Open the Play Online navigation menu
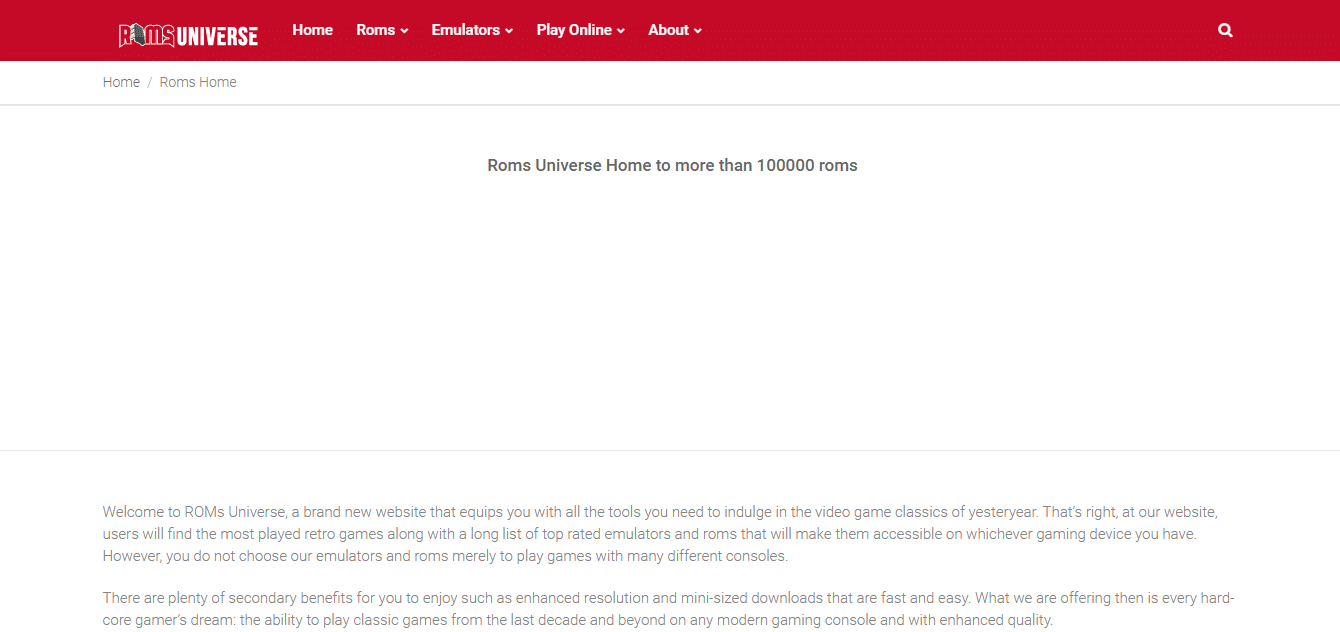Image resolution: width=1340 pixels, height=632 pixels. coord(581,30)
